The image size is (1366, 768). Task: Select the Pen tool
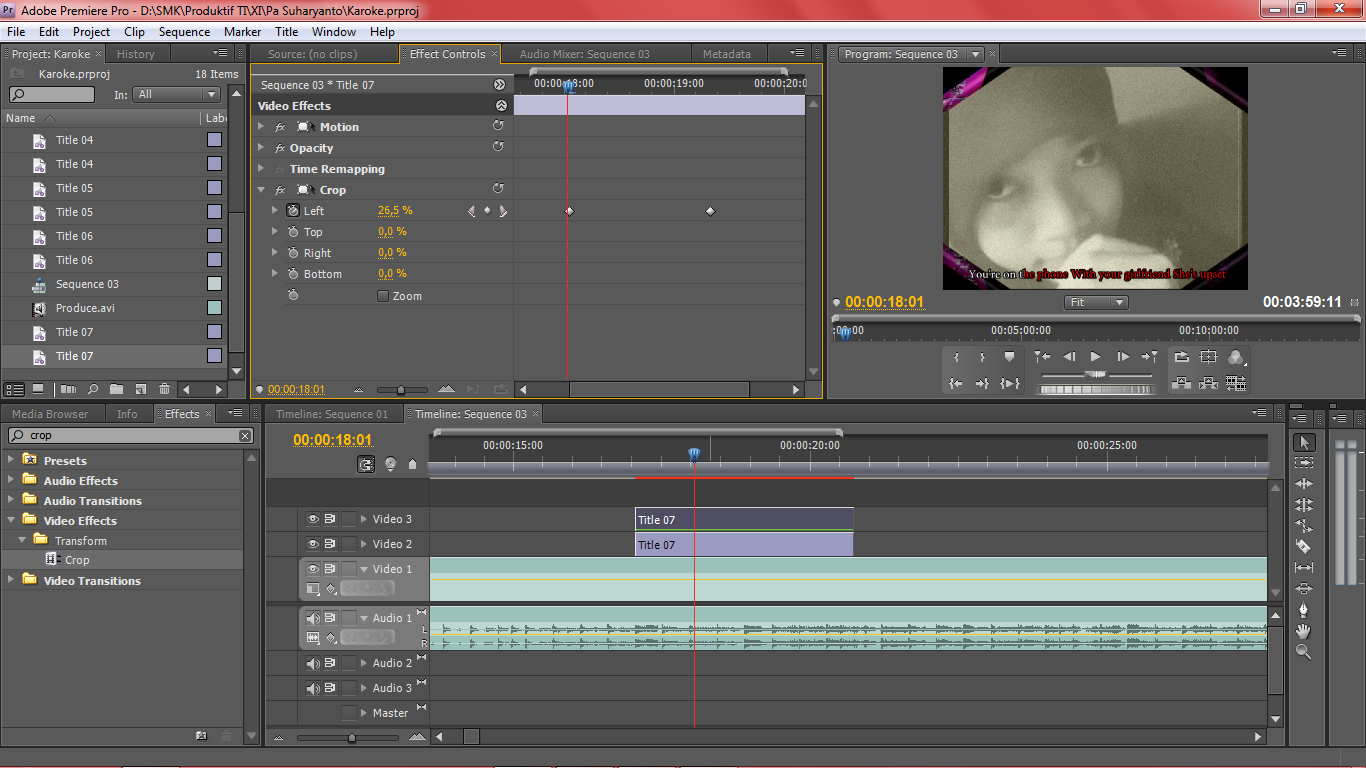[1304, 610]
